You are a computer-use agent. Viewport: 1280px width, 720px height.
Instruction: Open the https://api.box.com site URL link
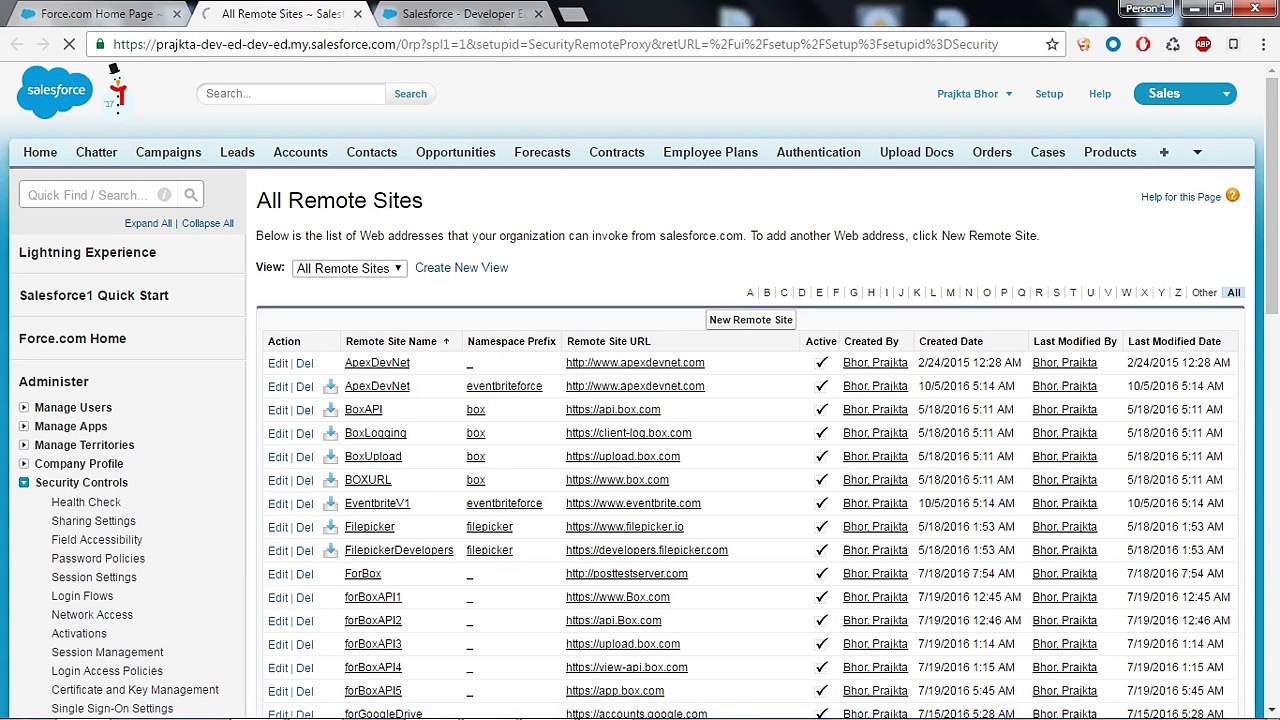613,410
